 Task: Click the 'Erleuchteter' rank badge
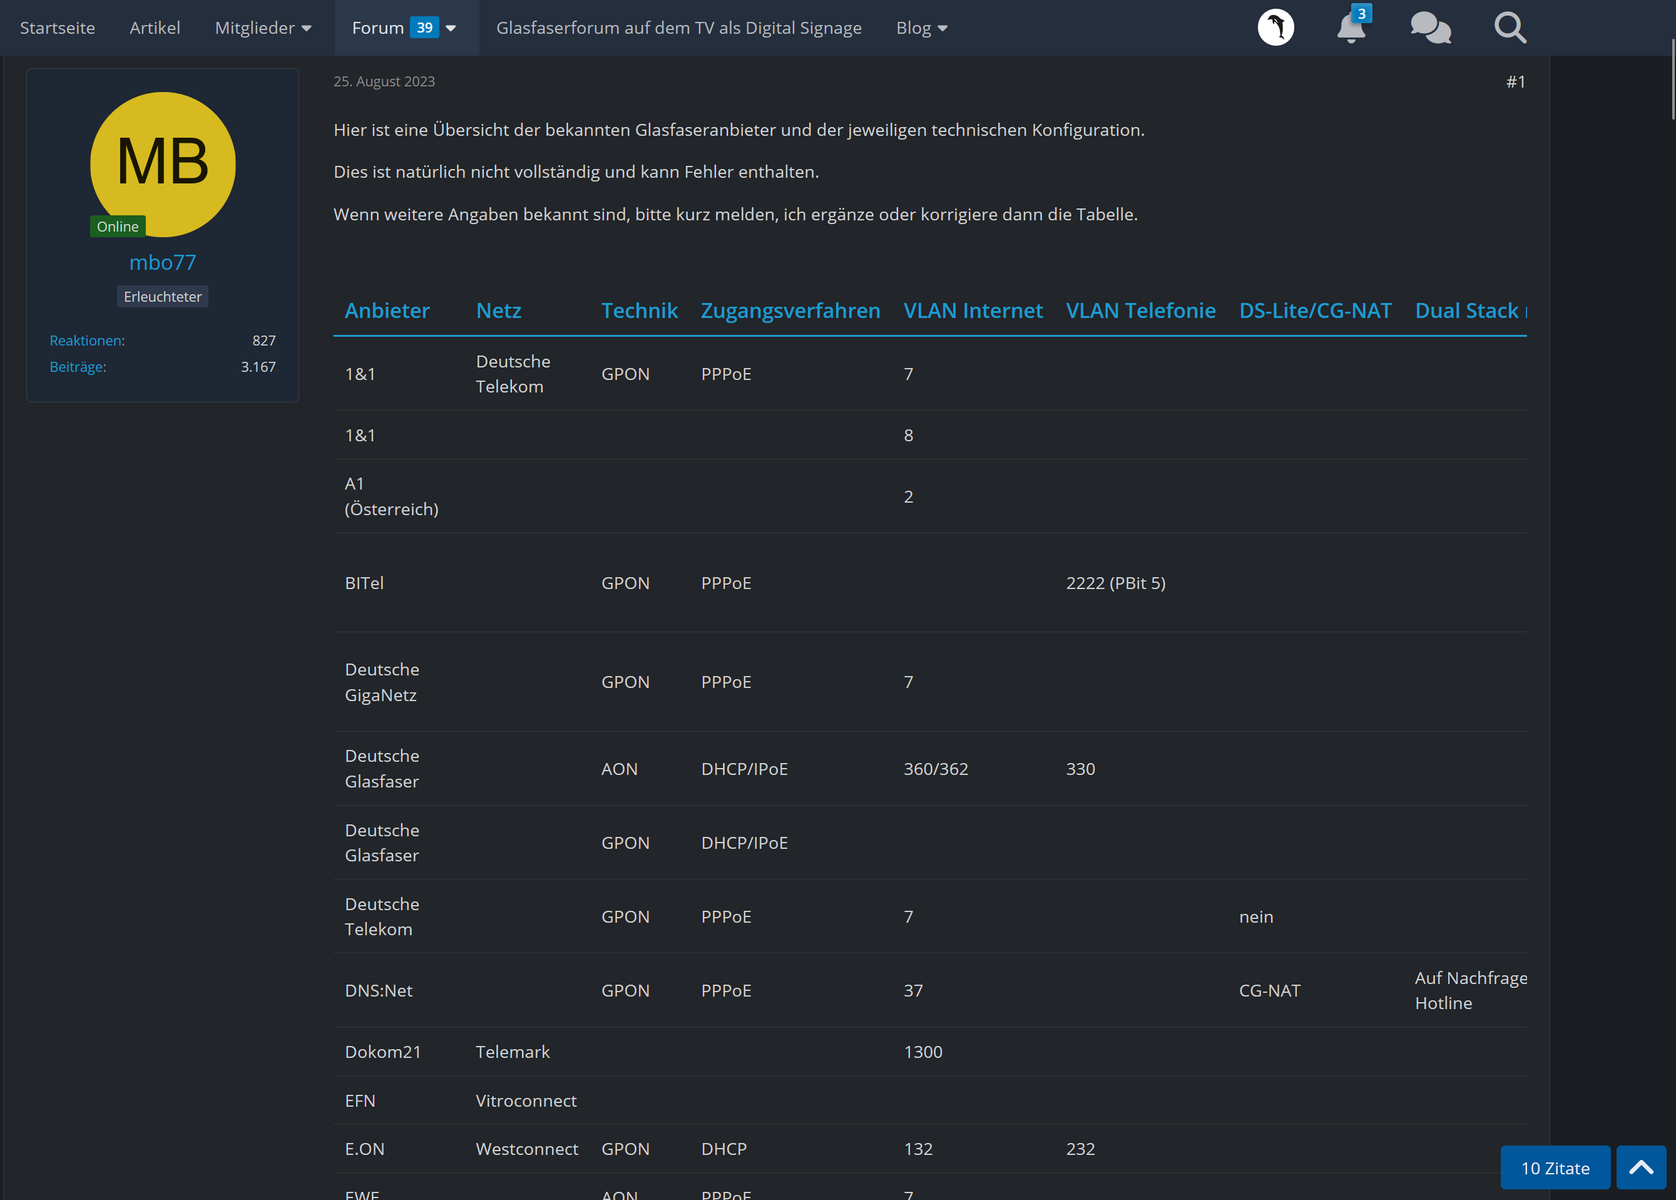(163, 297)
